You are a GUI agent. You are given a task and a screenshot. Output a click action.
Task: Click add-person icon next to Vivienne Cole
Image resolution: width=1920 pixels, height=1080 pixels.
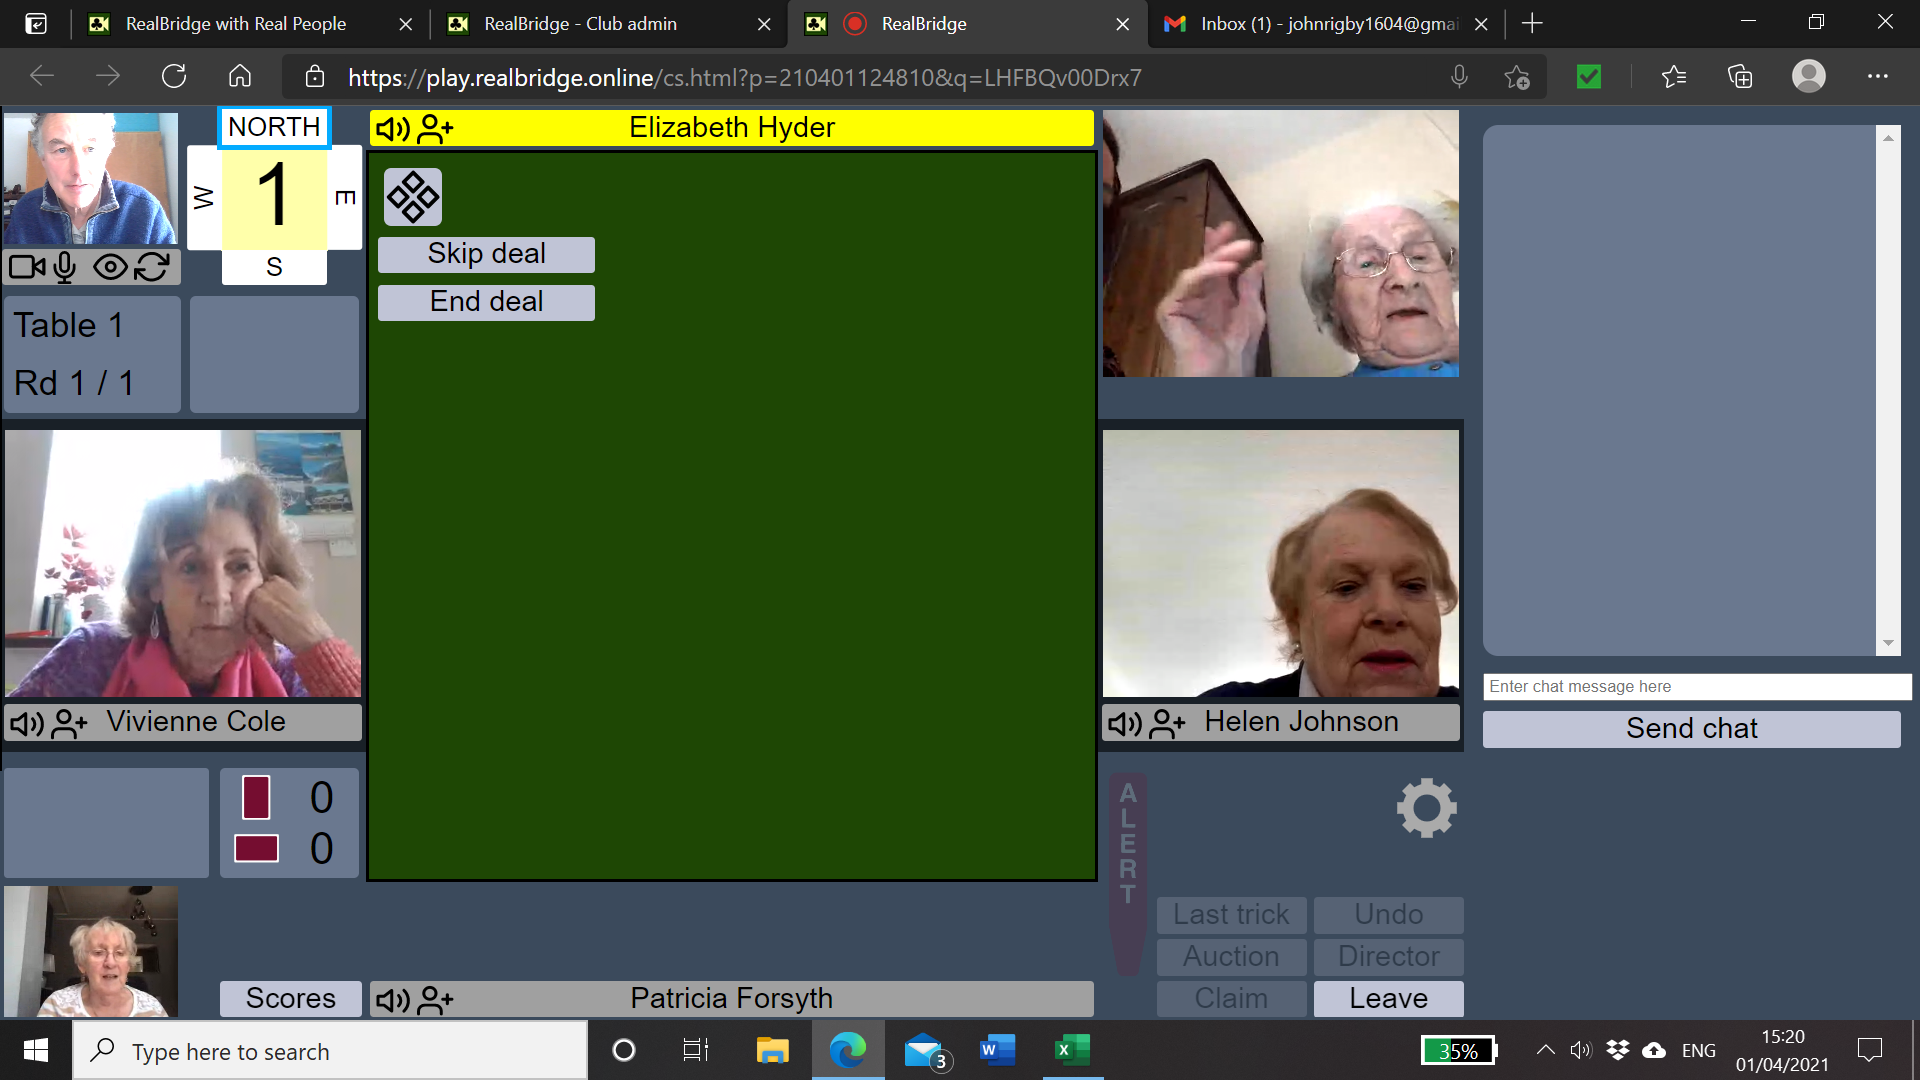click(70, 723)
